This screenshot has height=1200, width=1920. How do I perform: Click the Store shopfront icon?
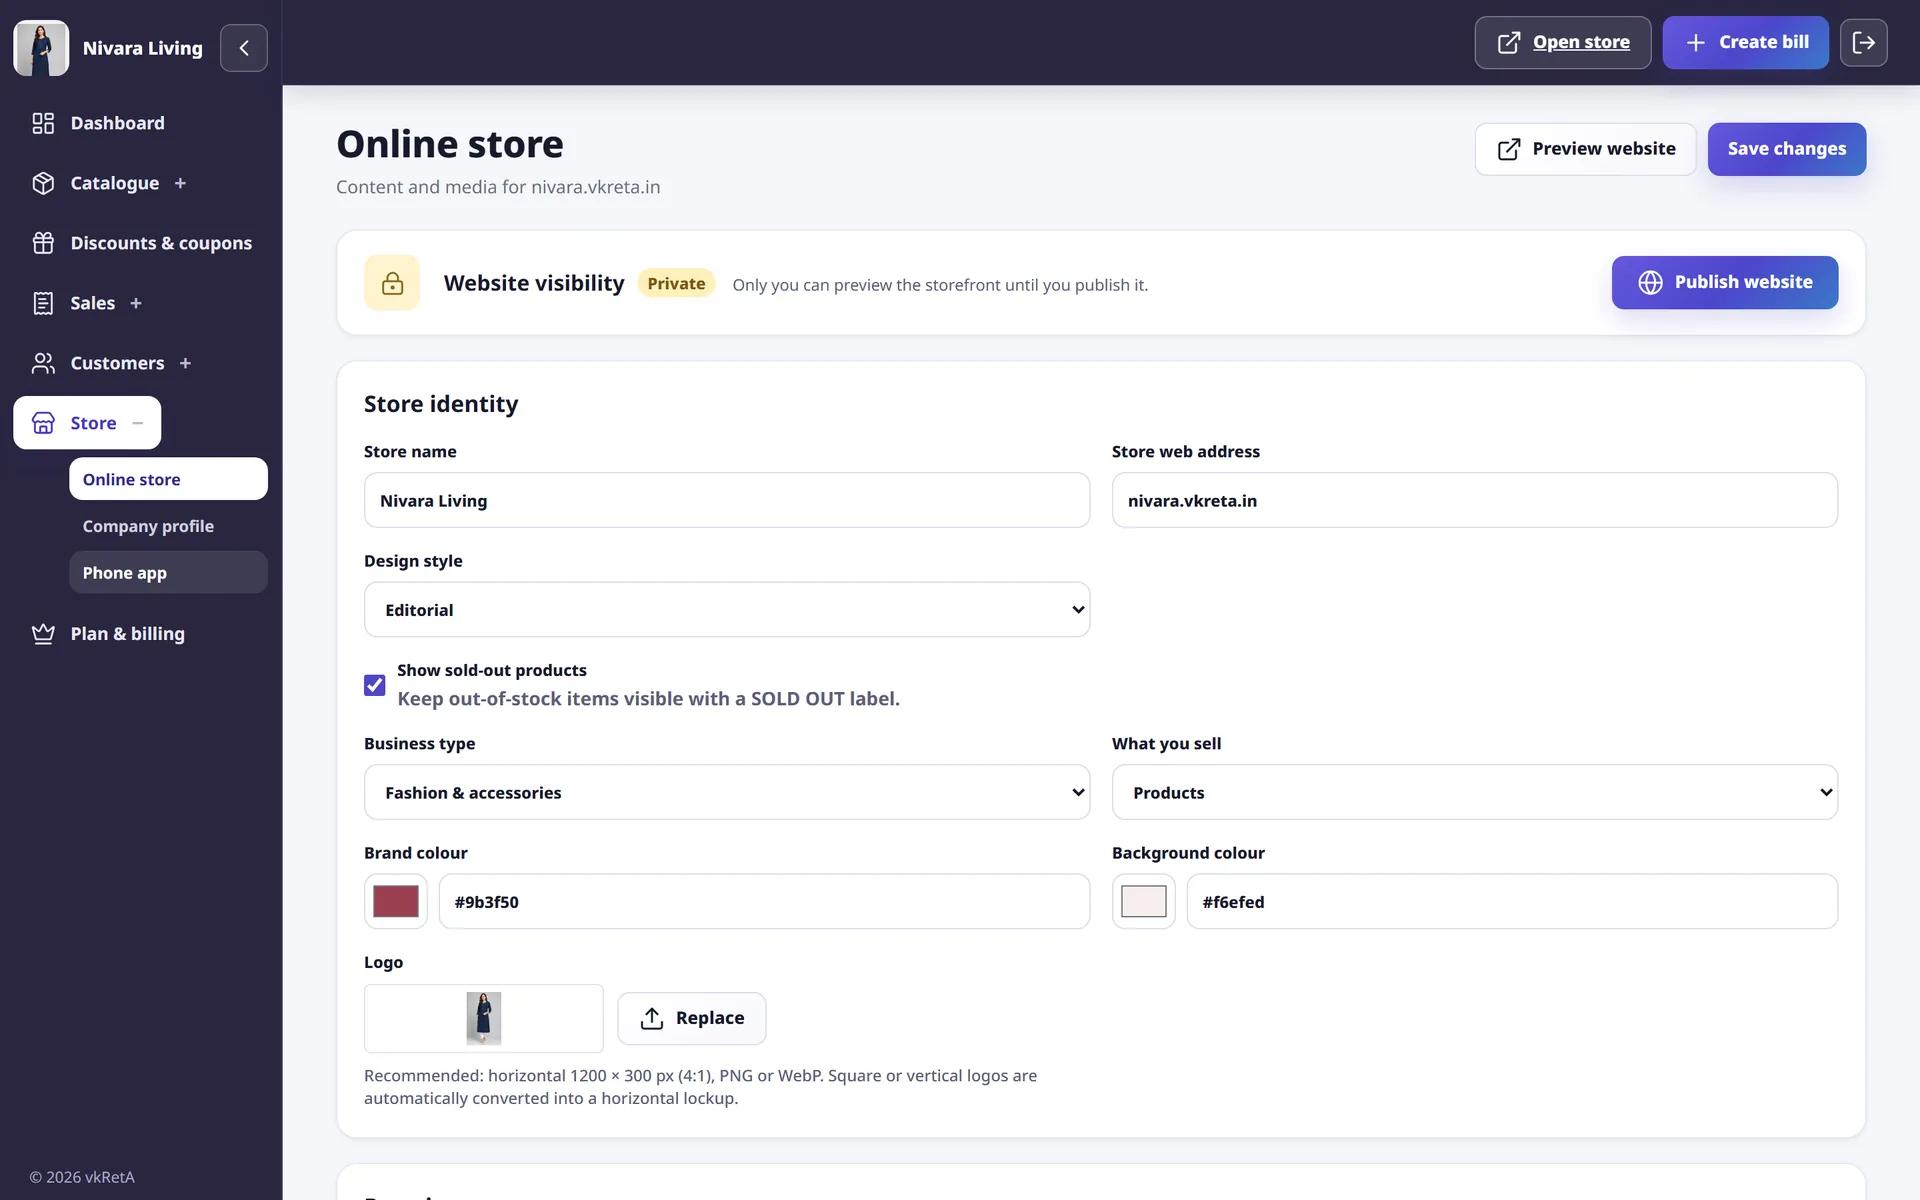coord(43,423)
